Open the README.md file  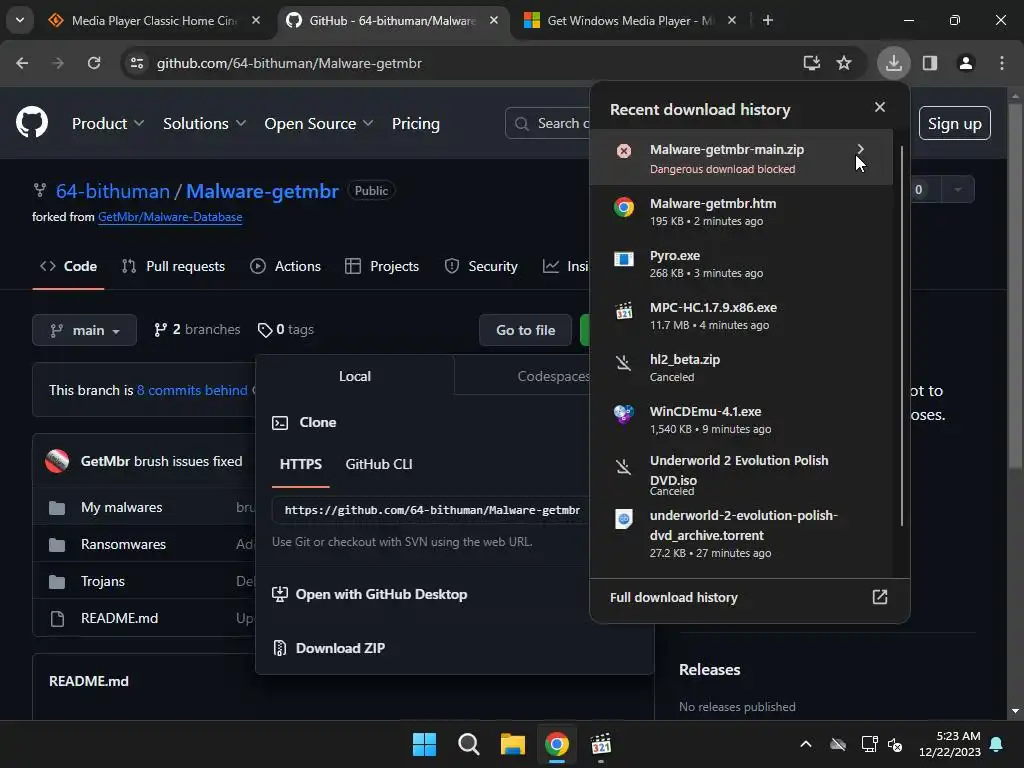(x=120, y=618)
